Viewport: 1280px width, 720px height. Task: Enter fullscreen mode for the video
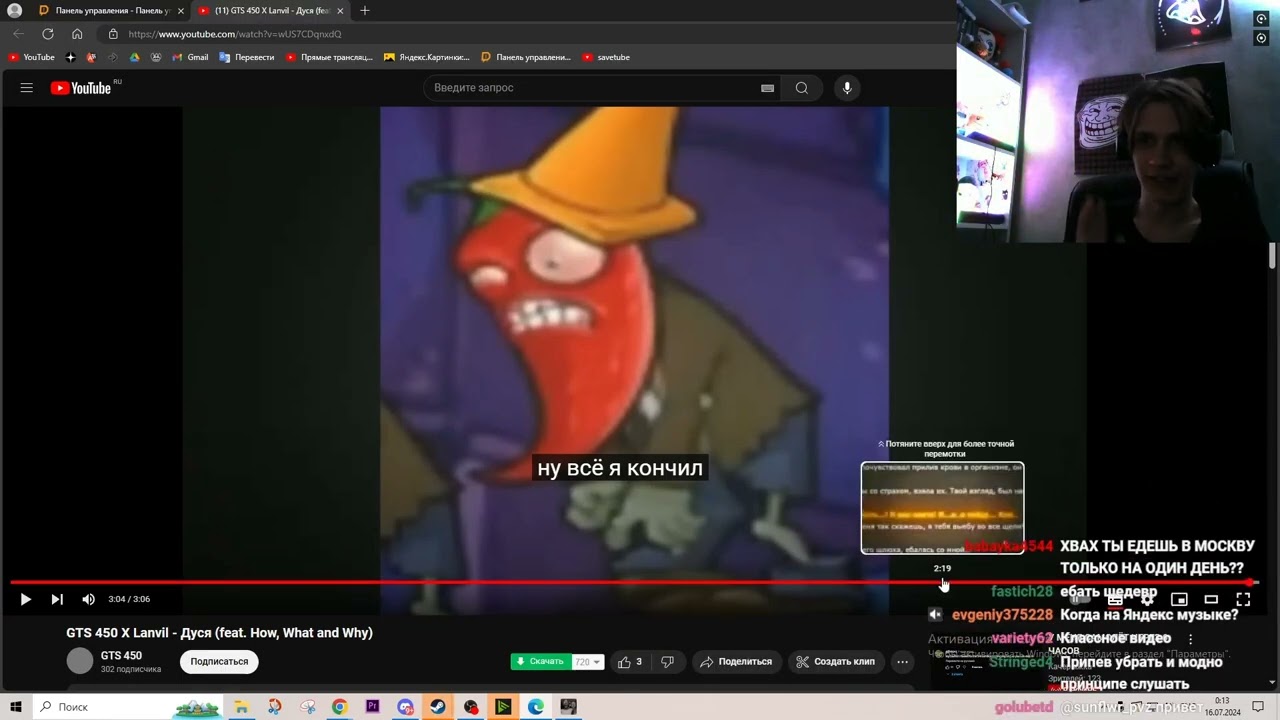click(x=1243, y=599)
